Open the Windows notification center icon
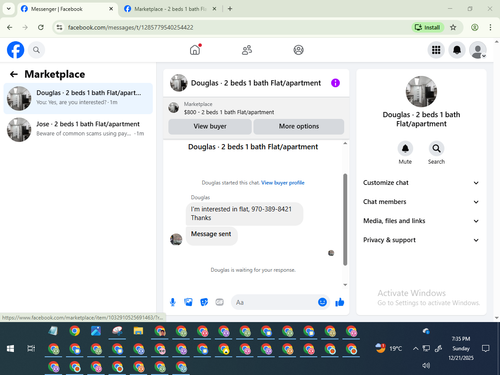 pyautogui.click(x=486, y=349)
